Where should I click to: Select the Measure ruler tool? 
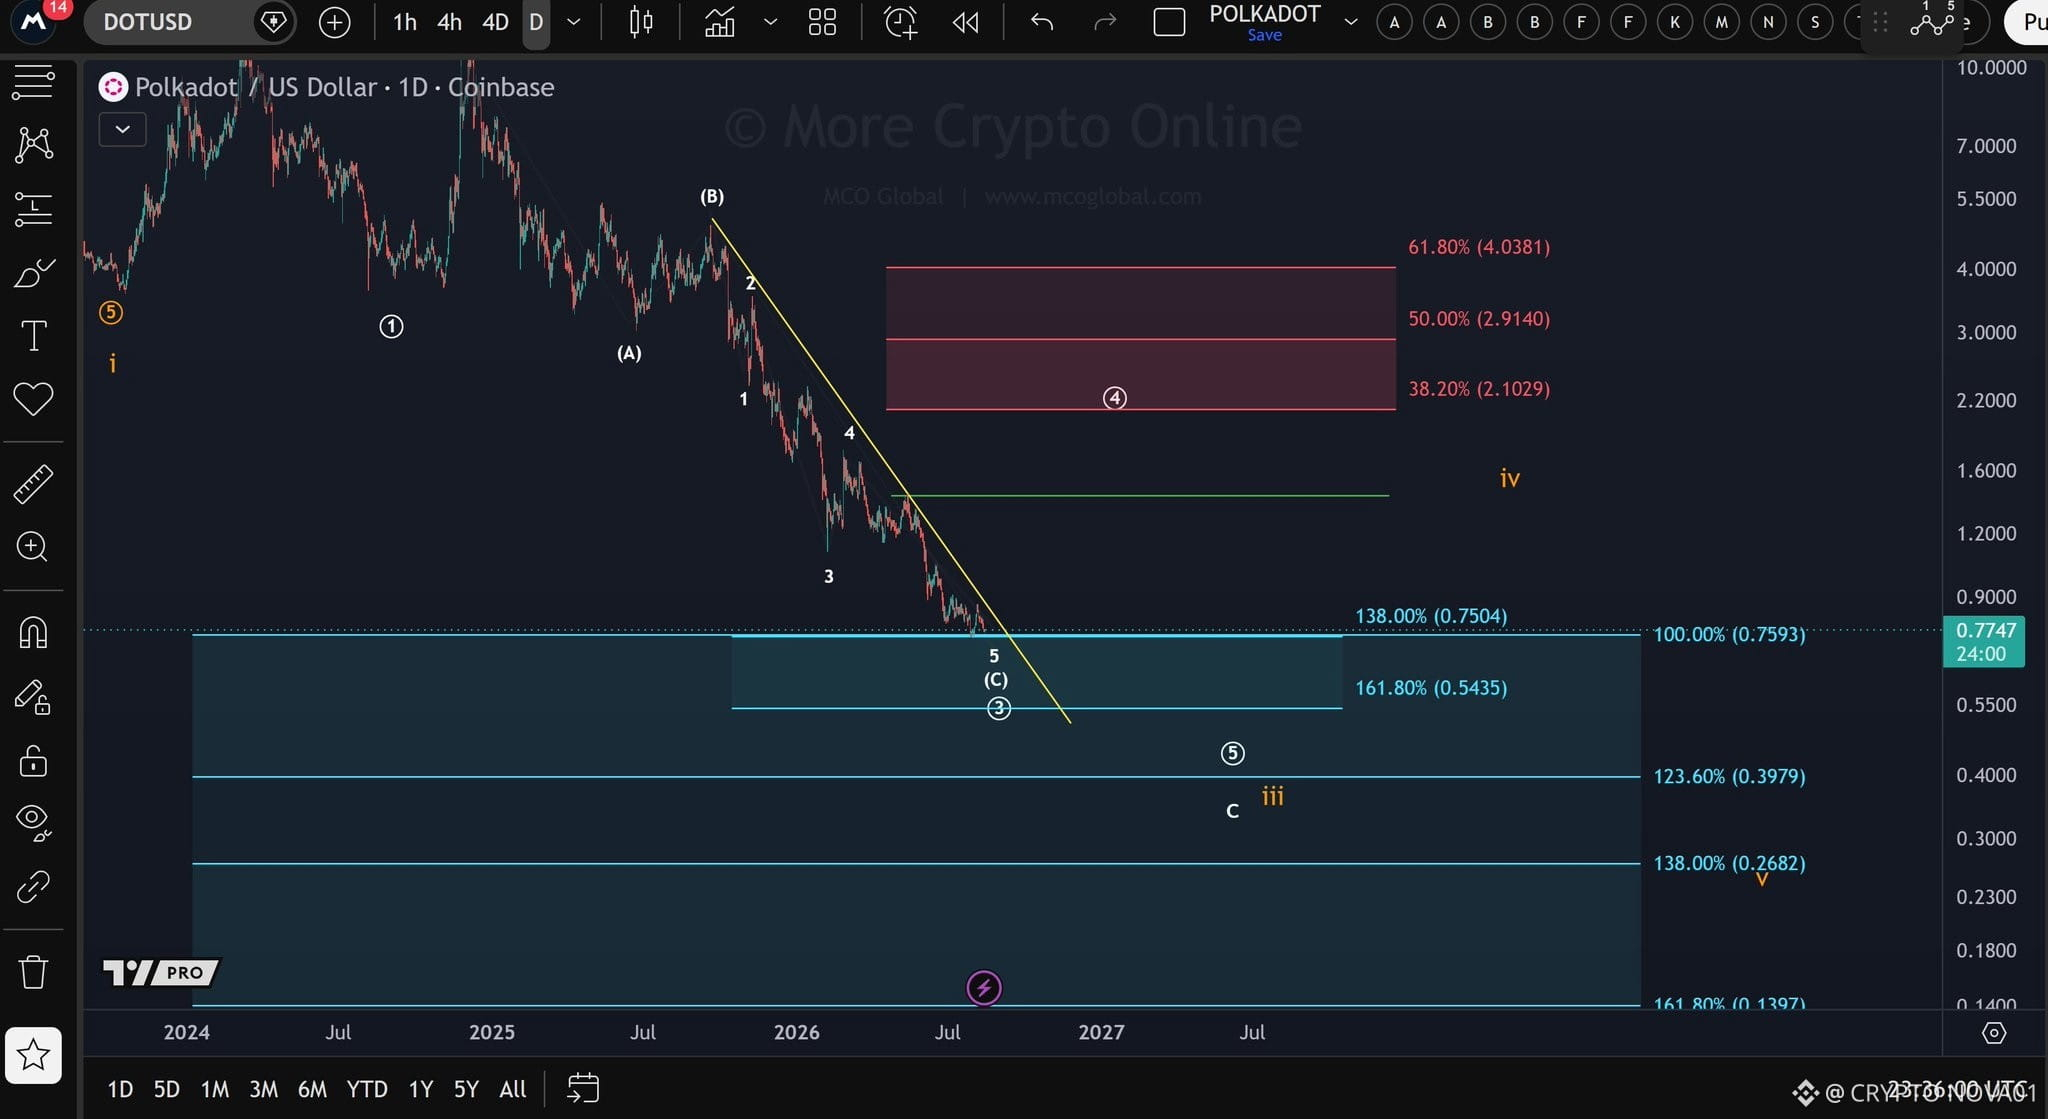[x=33, y=484]
